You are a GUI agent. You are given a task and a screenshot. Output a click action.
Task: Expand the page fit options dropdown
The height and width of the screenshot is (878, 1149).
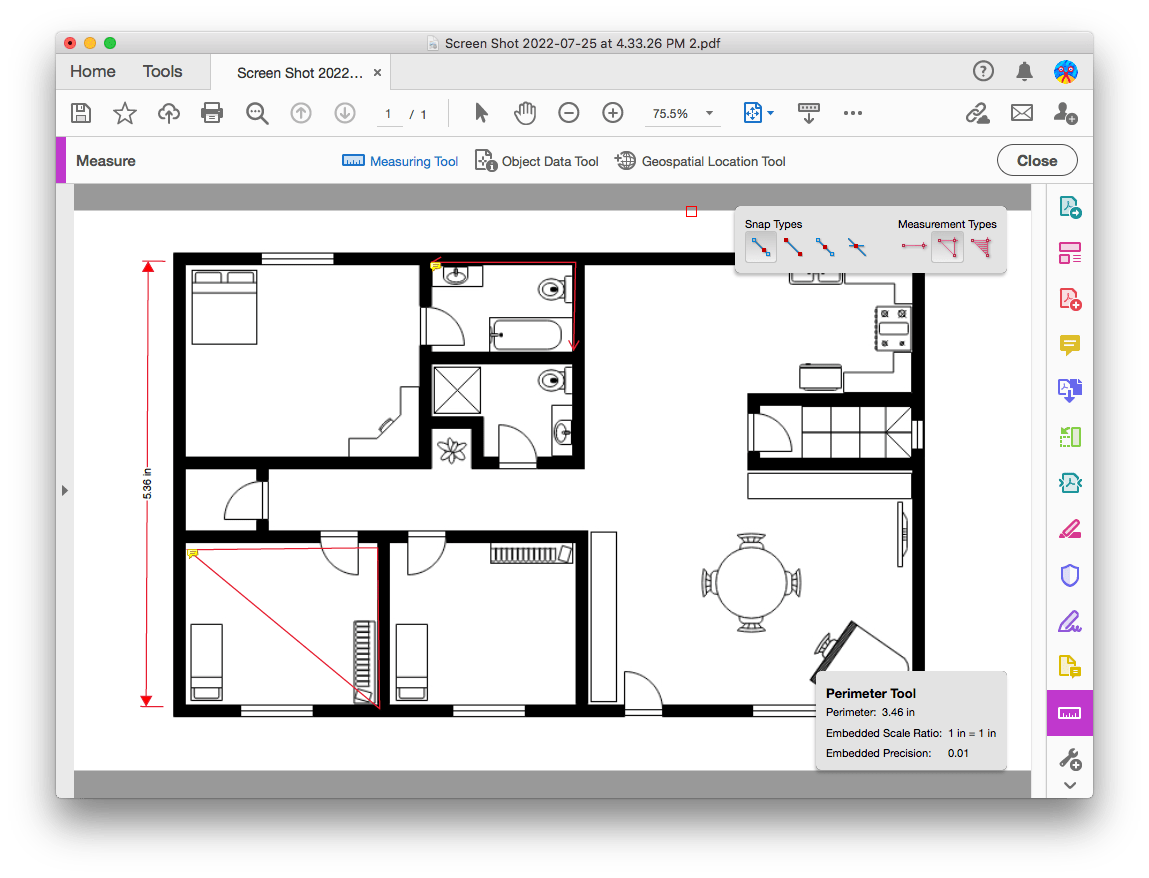770,113
